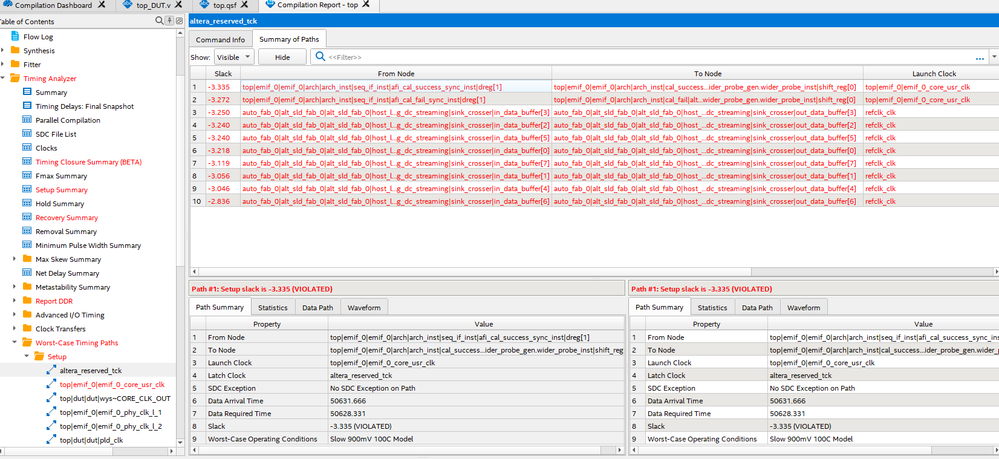Open the SDC File List report

tap(55, 134)
